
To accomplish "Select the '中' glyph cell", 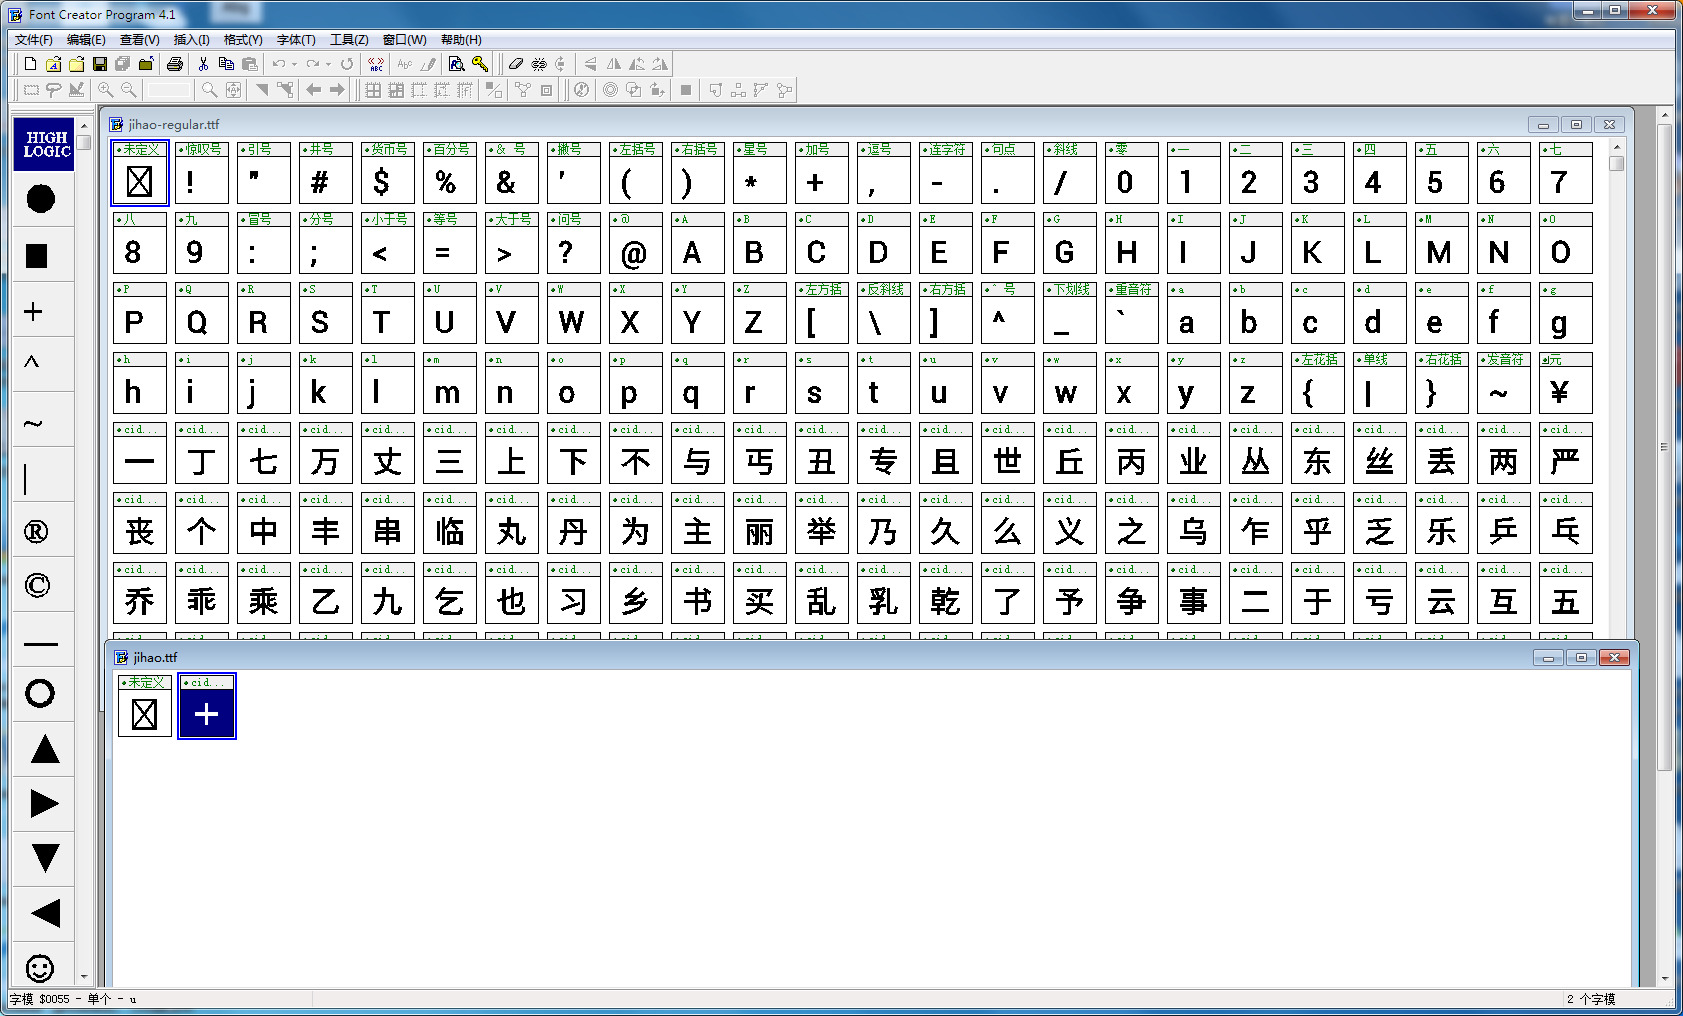I will pyautogui.click(x=263, y=523).
